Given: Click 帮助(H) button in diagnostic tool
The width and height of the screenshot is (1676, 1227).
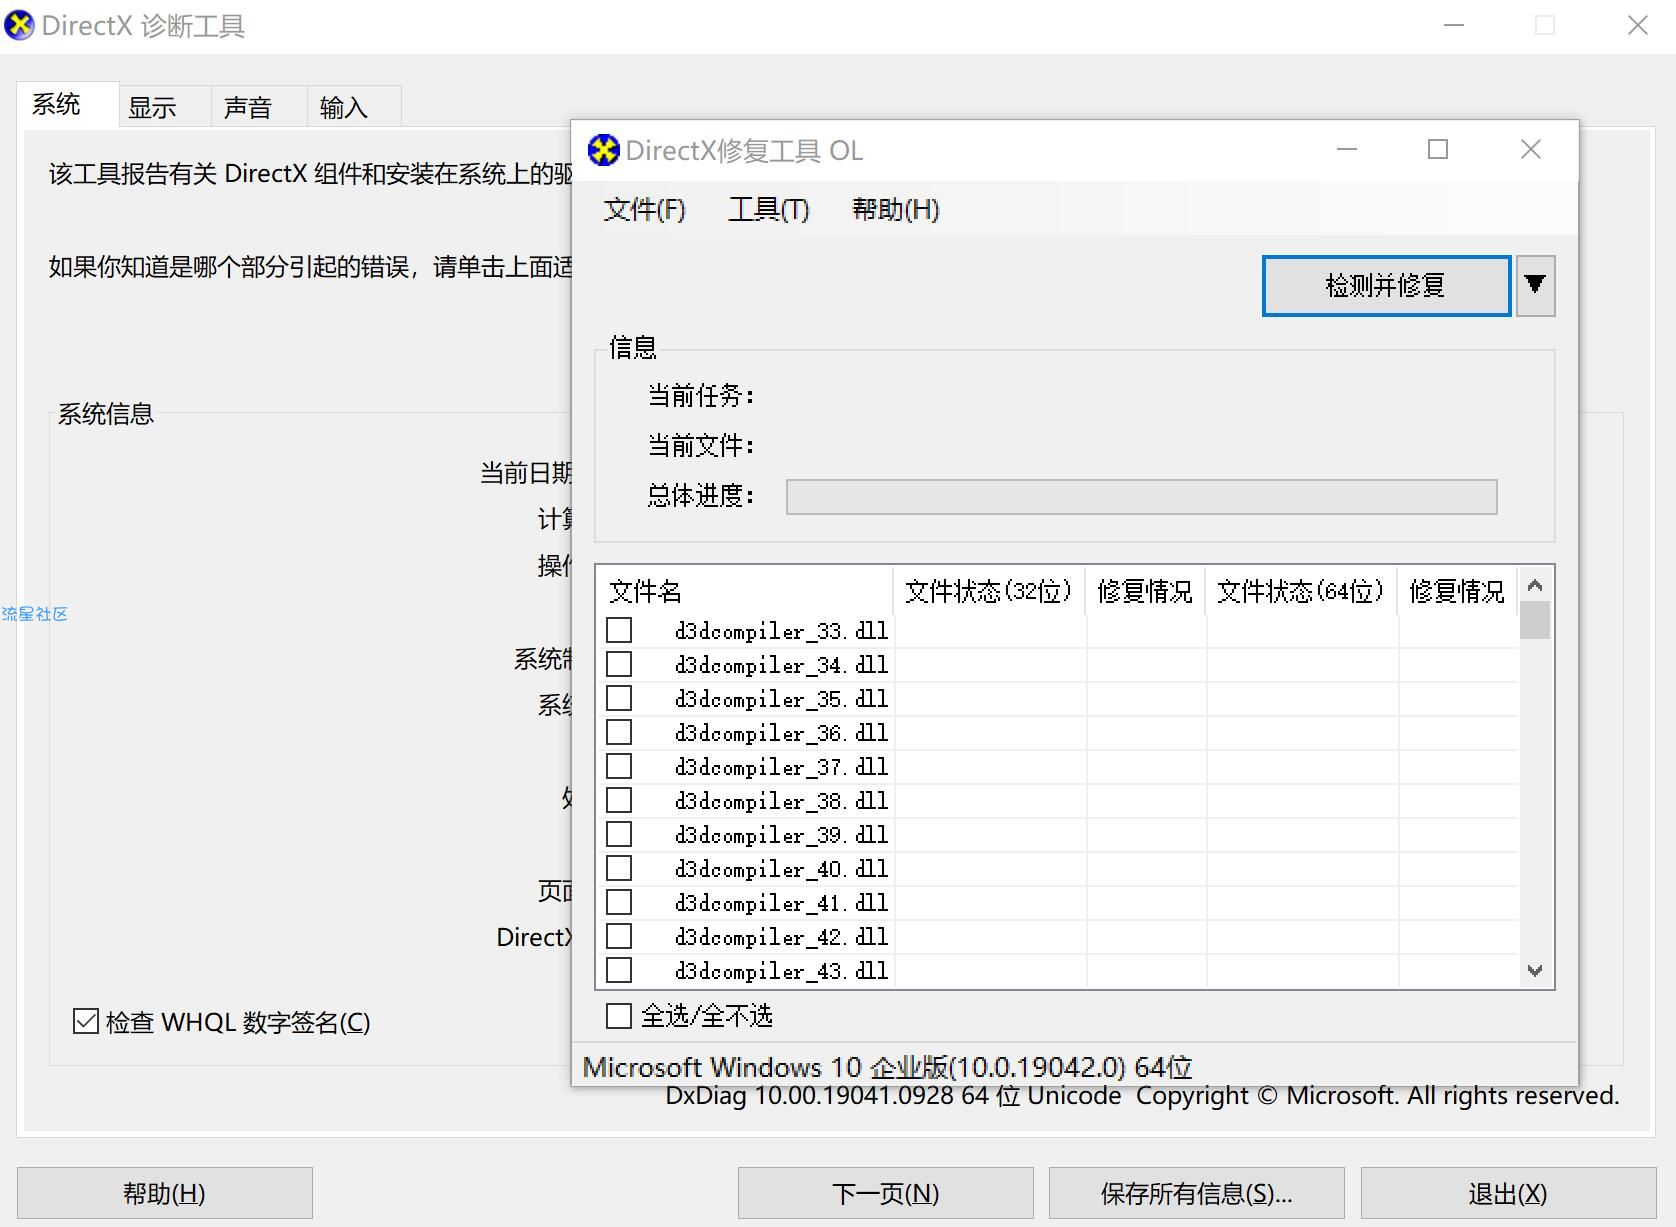Looking at the screenshot, I should (x=165, y=1193).
